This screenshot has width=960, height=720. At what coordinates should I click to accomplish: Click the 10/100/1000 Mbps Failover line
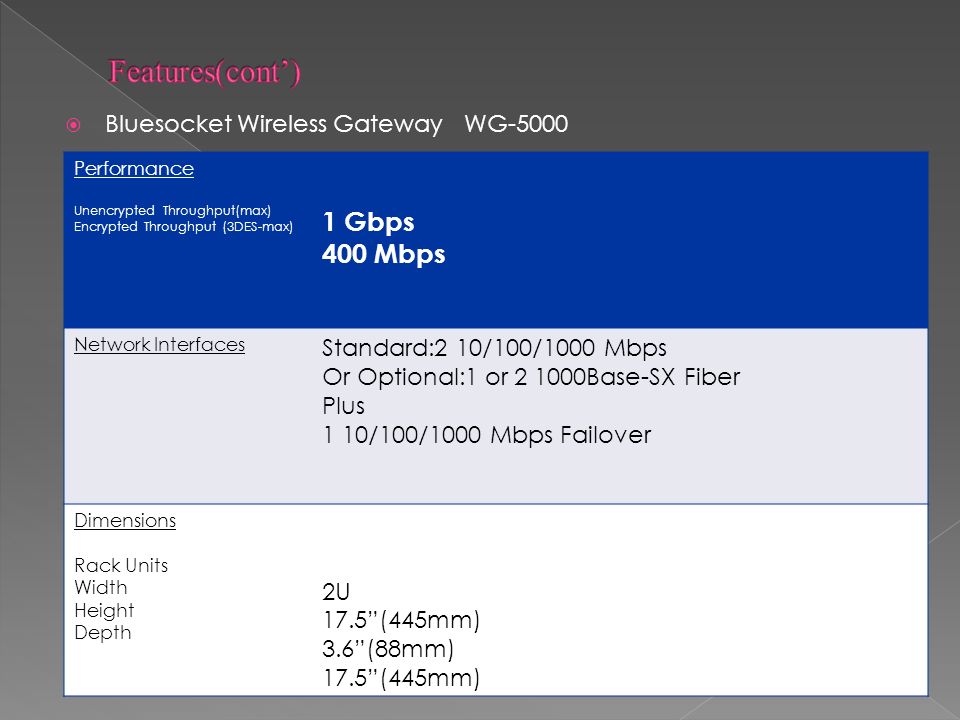[487, 435]
